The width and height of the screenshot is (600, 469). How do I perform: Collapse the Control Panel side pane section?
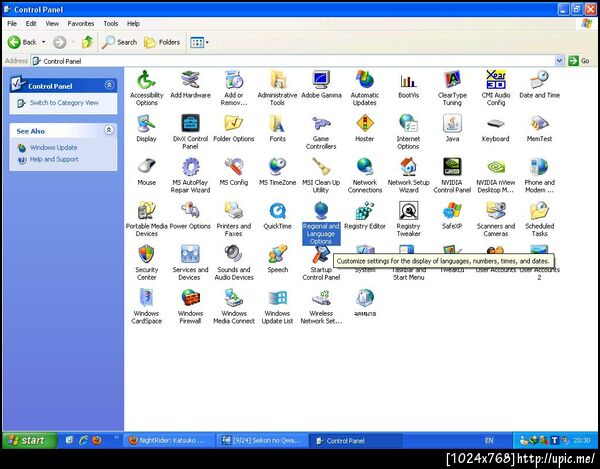(x=109, y=85)
